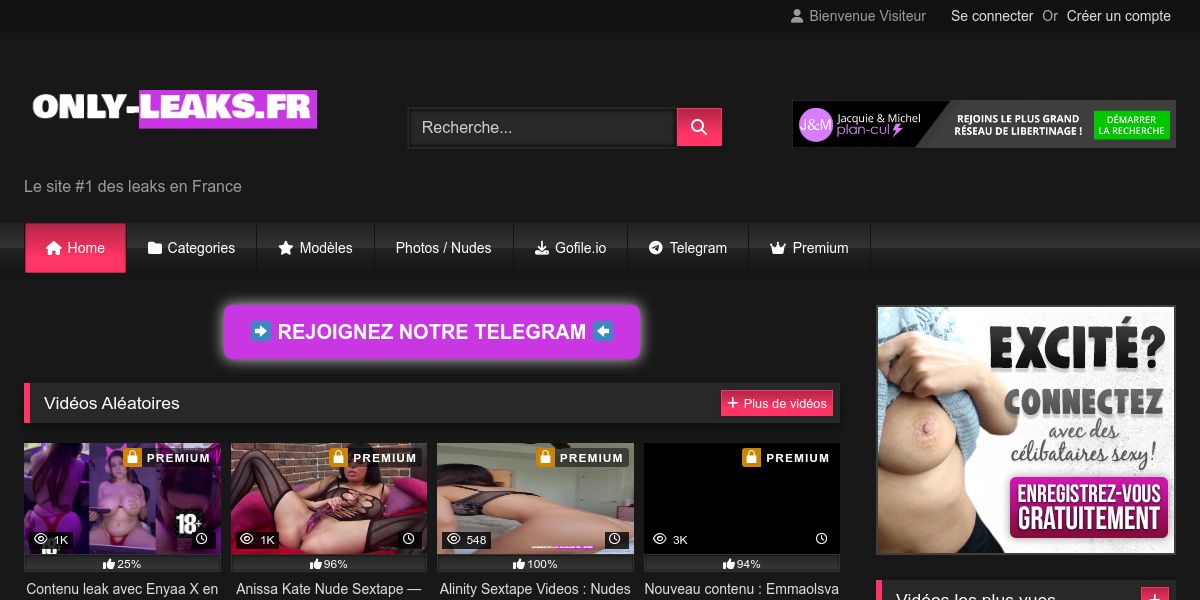Open the Gofile.io download link
The height and width of the screenshot is (600, 1200).
pyautogui.click(x=570, y=248)
